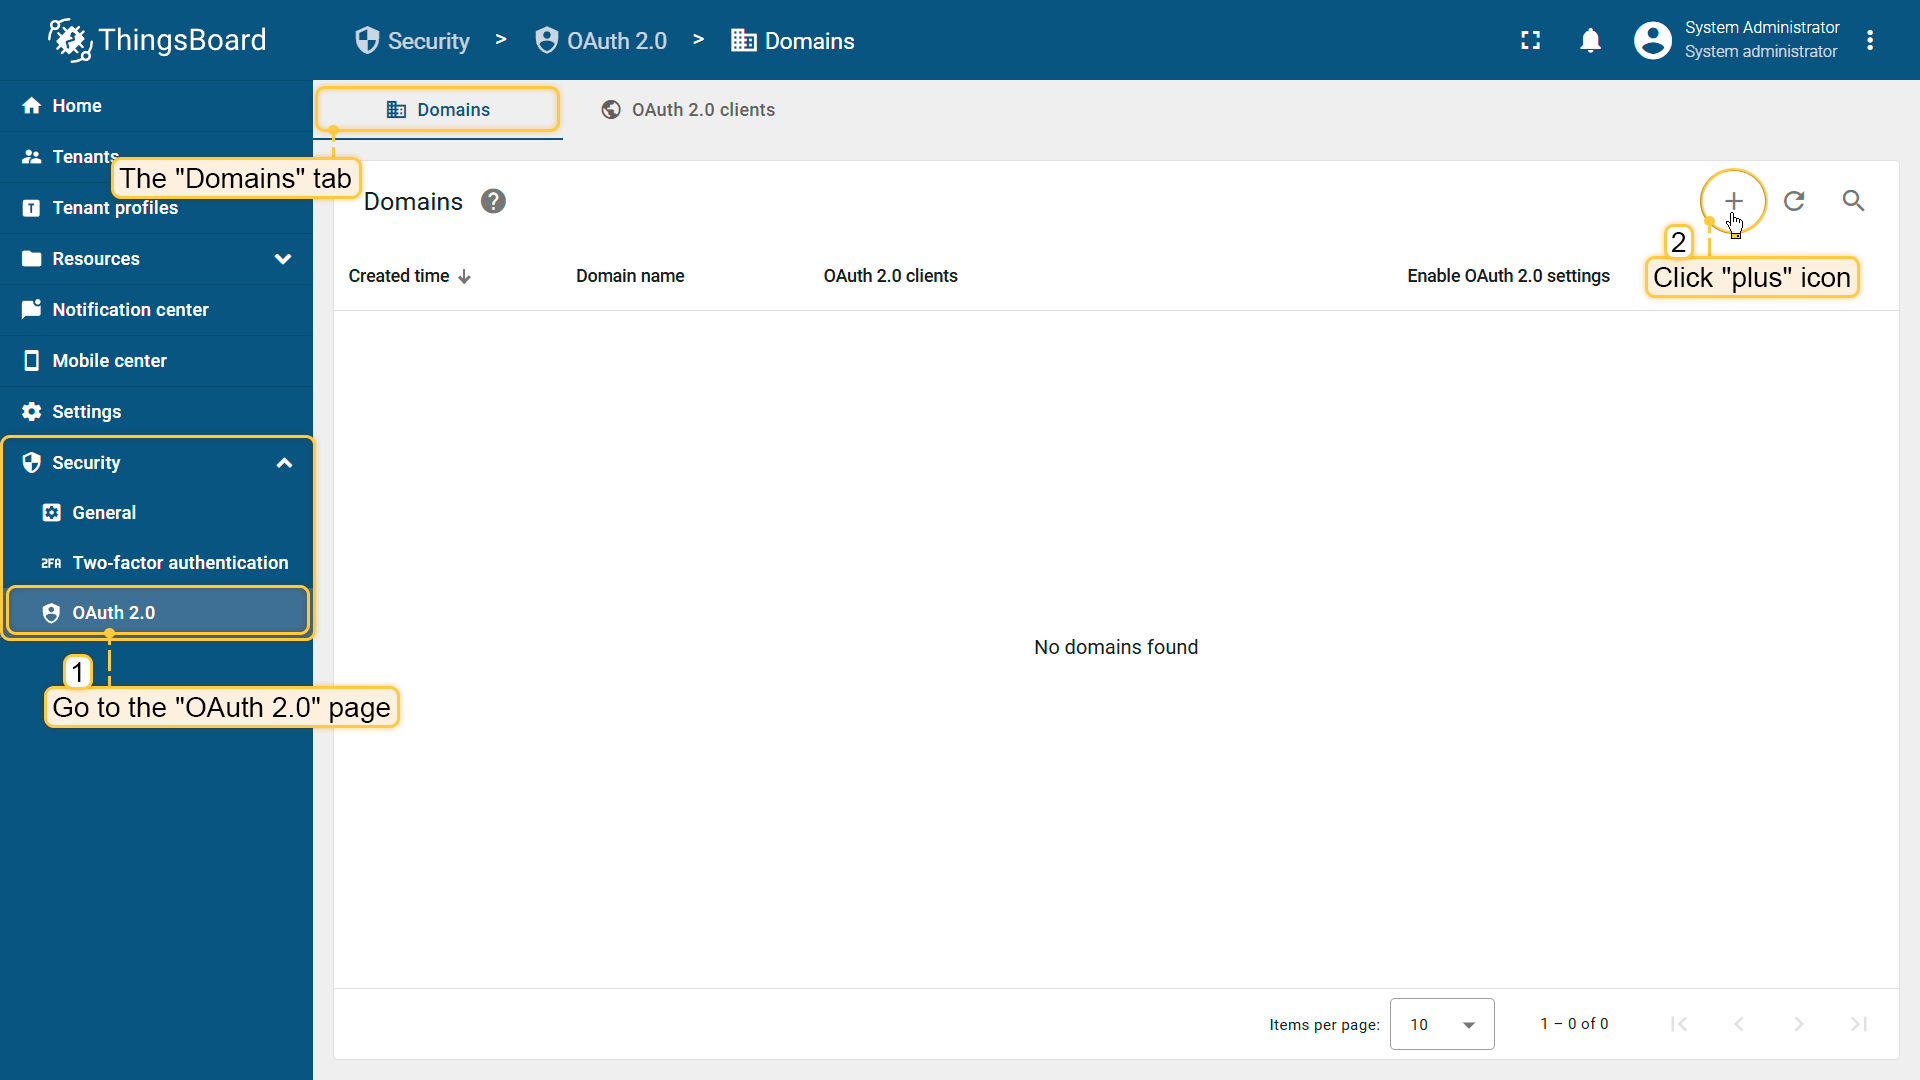Open notifications bell icon
This screenshot has height=1080, width=1920.
[1590, 40]
